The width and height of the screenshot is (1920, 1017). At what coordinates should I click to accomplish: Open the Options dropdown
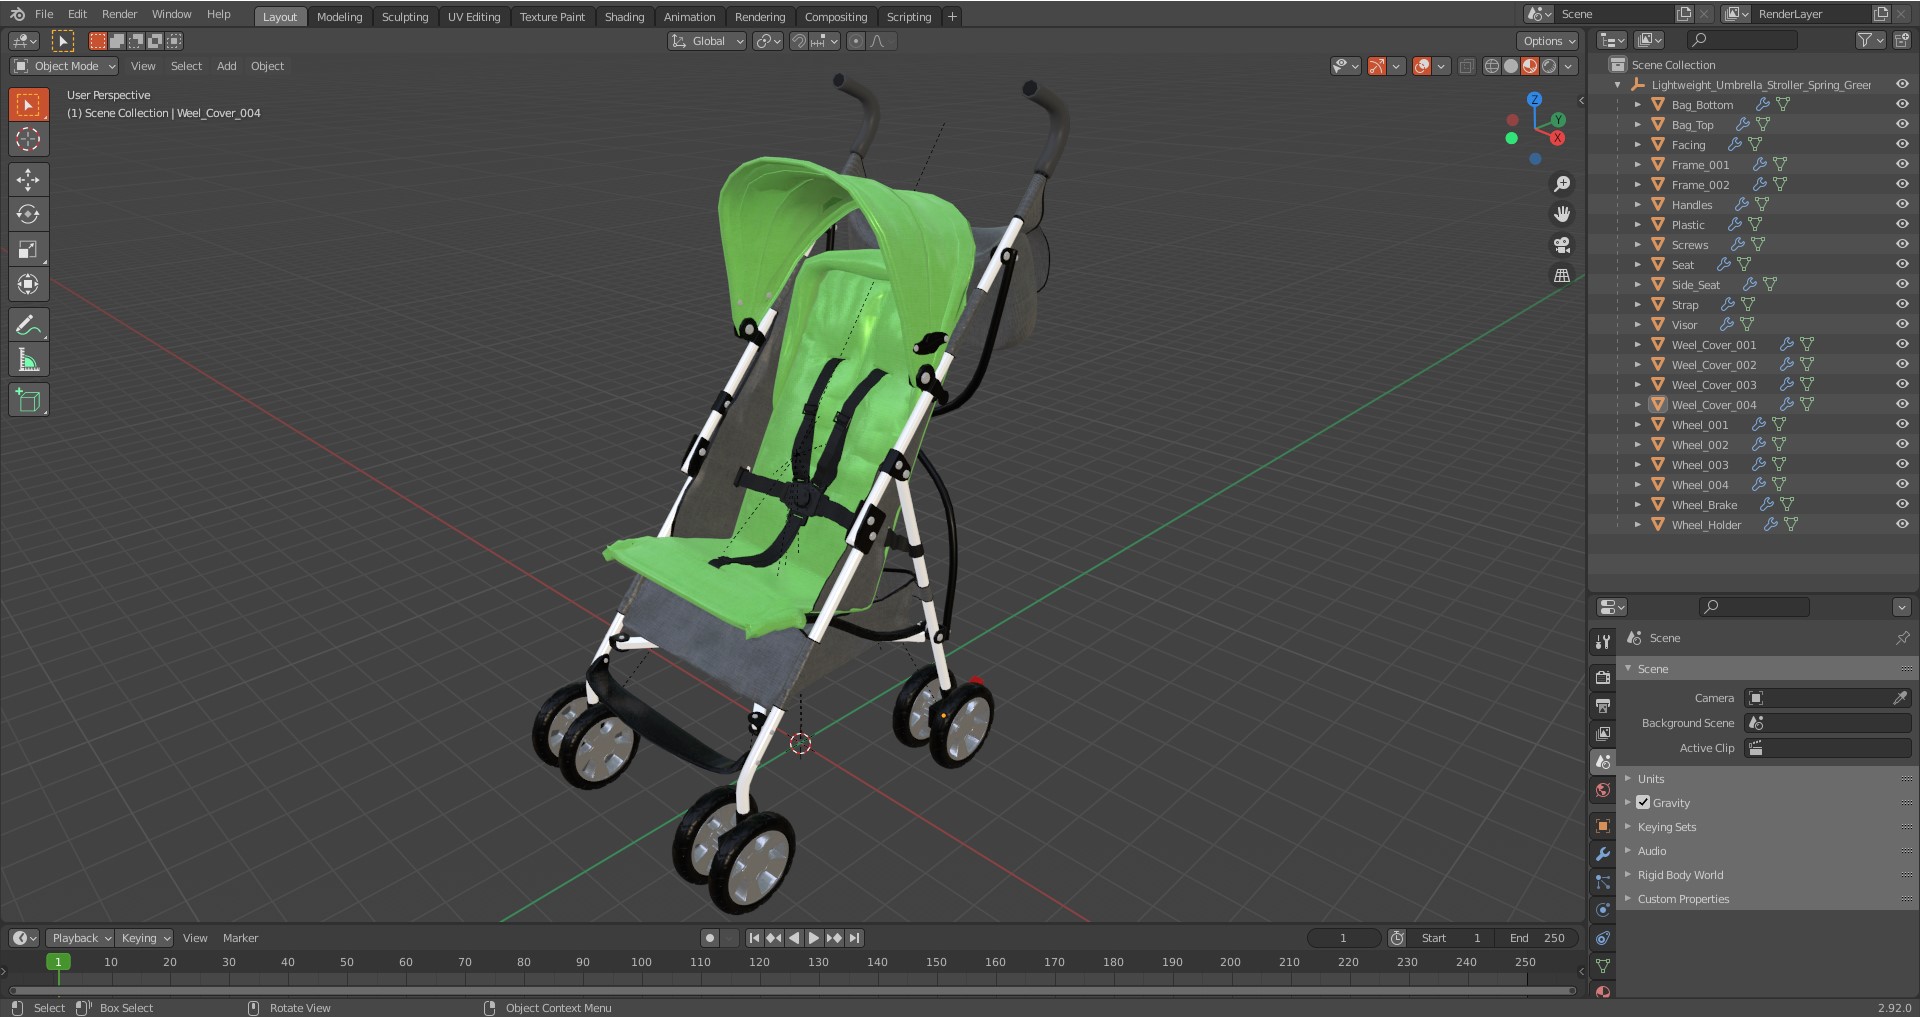(x=1548, y=41)
